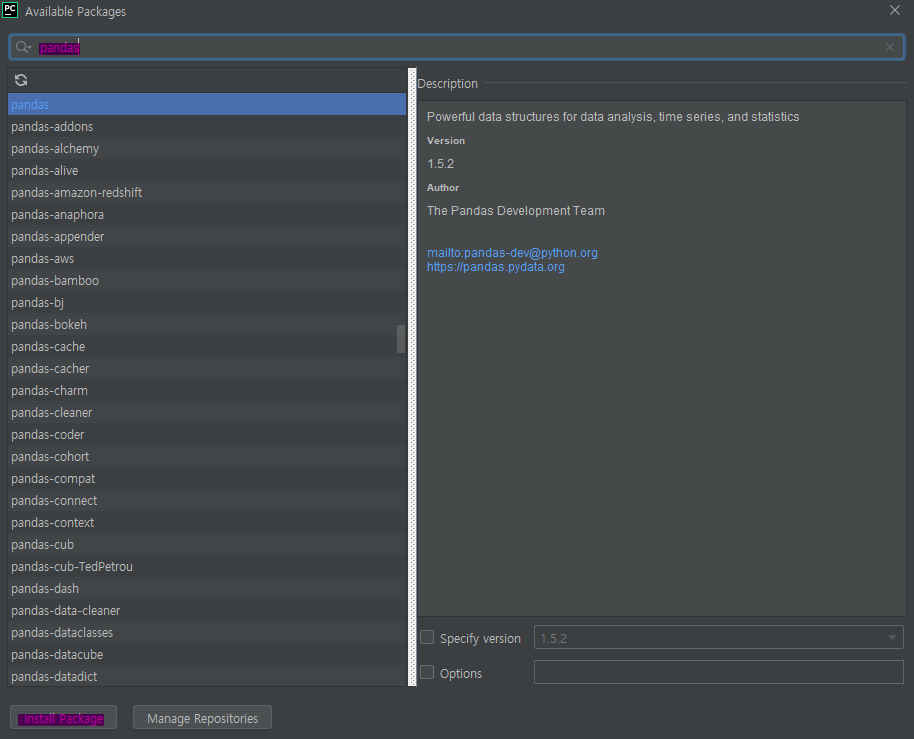
Task: Select pandas-appender package
Action: click(207, 237)
